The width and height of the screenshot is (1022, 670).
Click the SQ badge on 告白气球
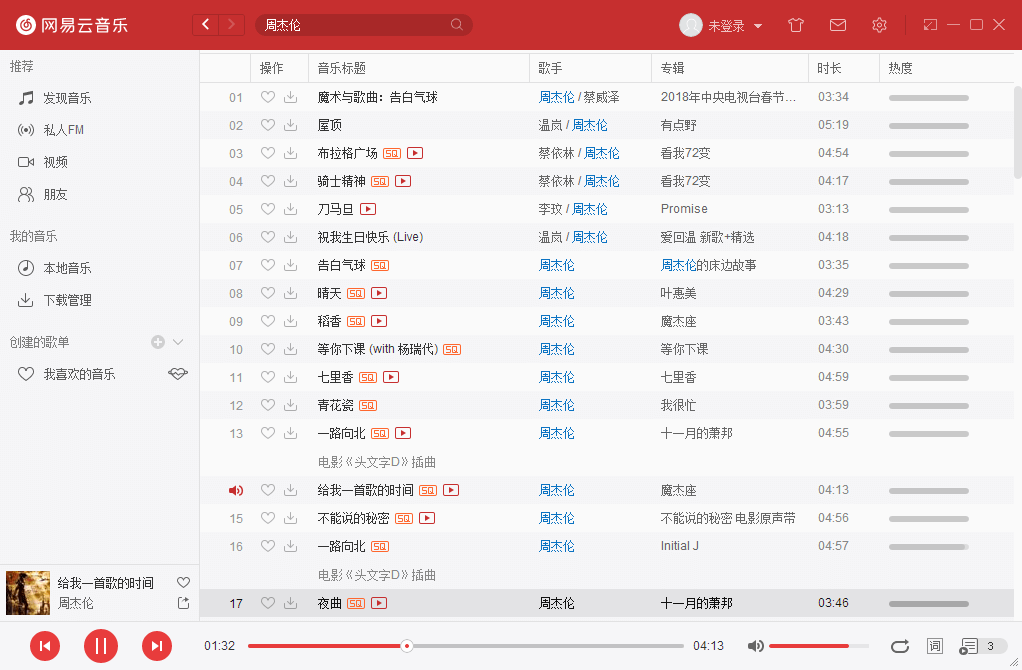[x=380, y=265]
